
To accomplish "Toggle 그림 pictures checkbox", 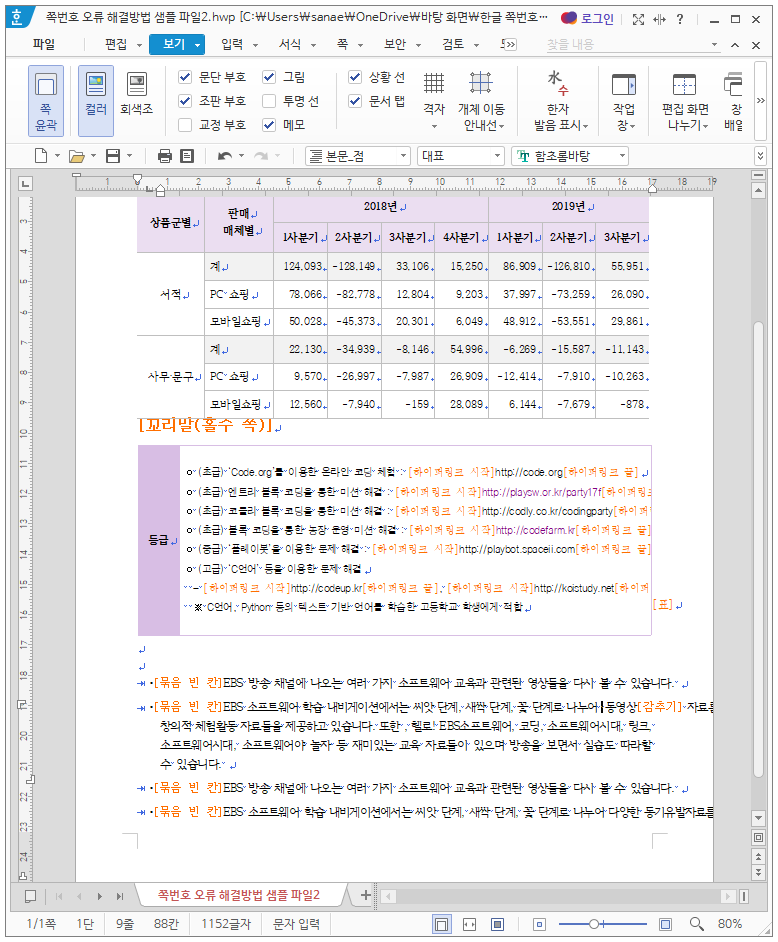I will (x=269, y=77).
